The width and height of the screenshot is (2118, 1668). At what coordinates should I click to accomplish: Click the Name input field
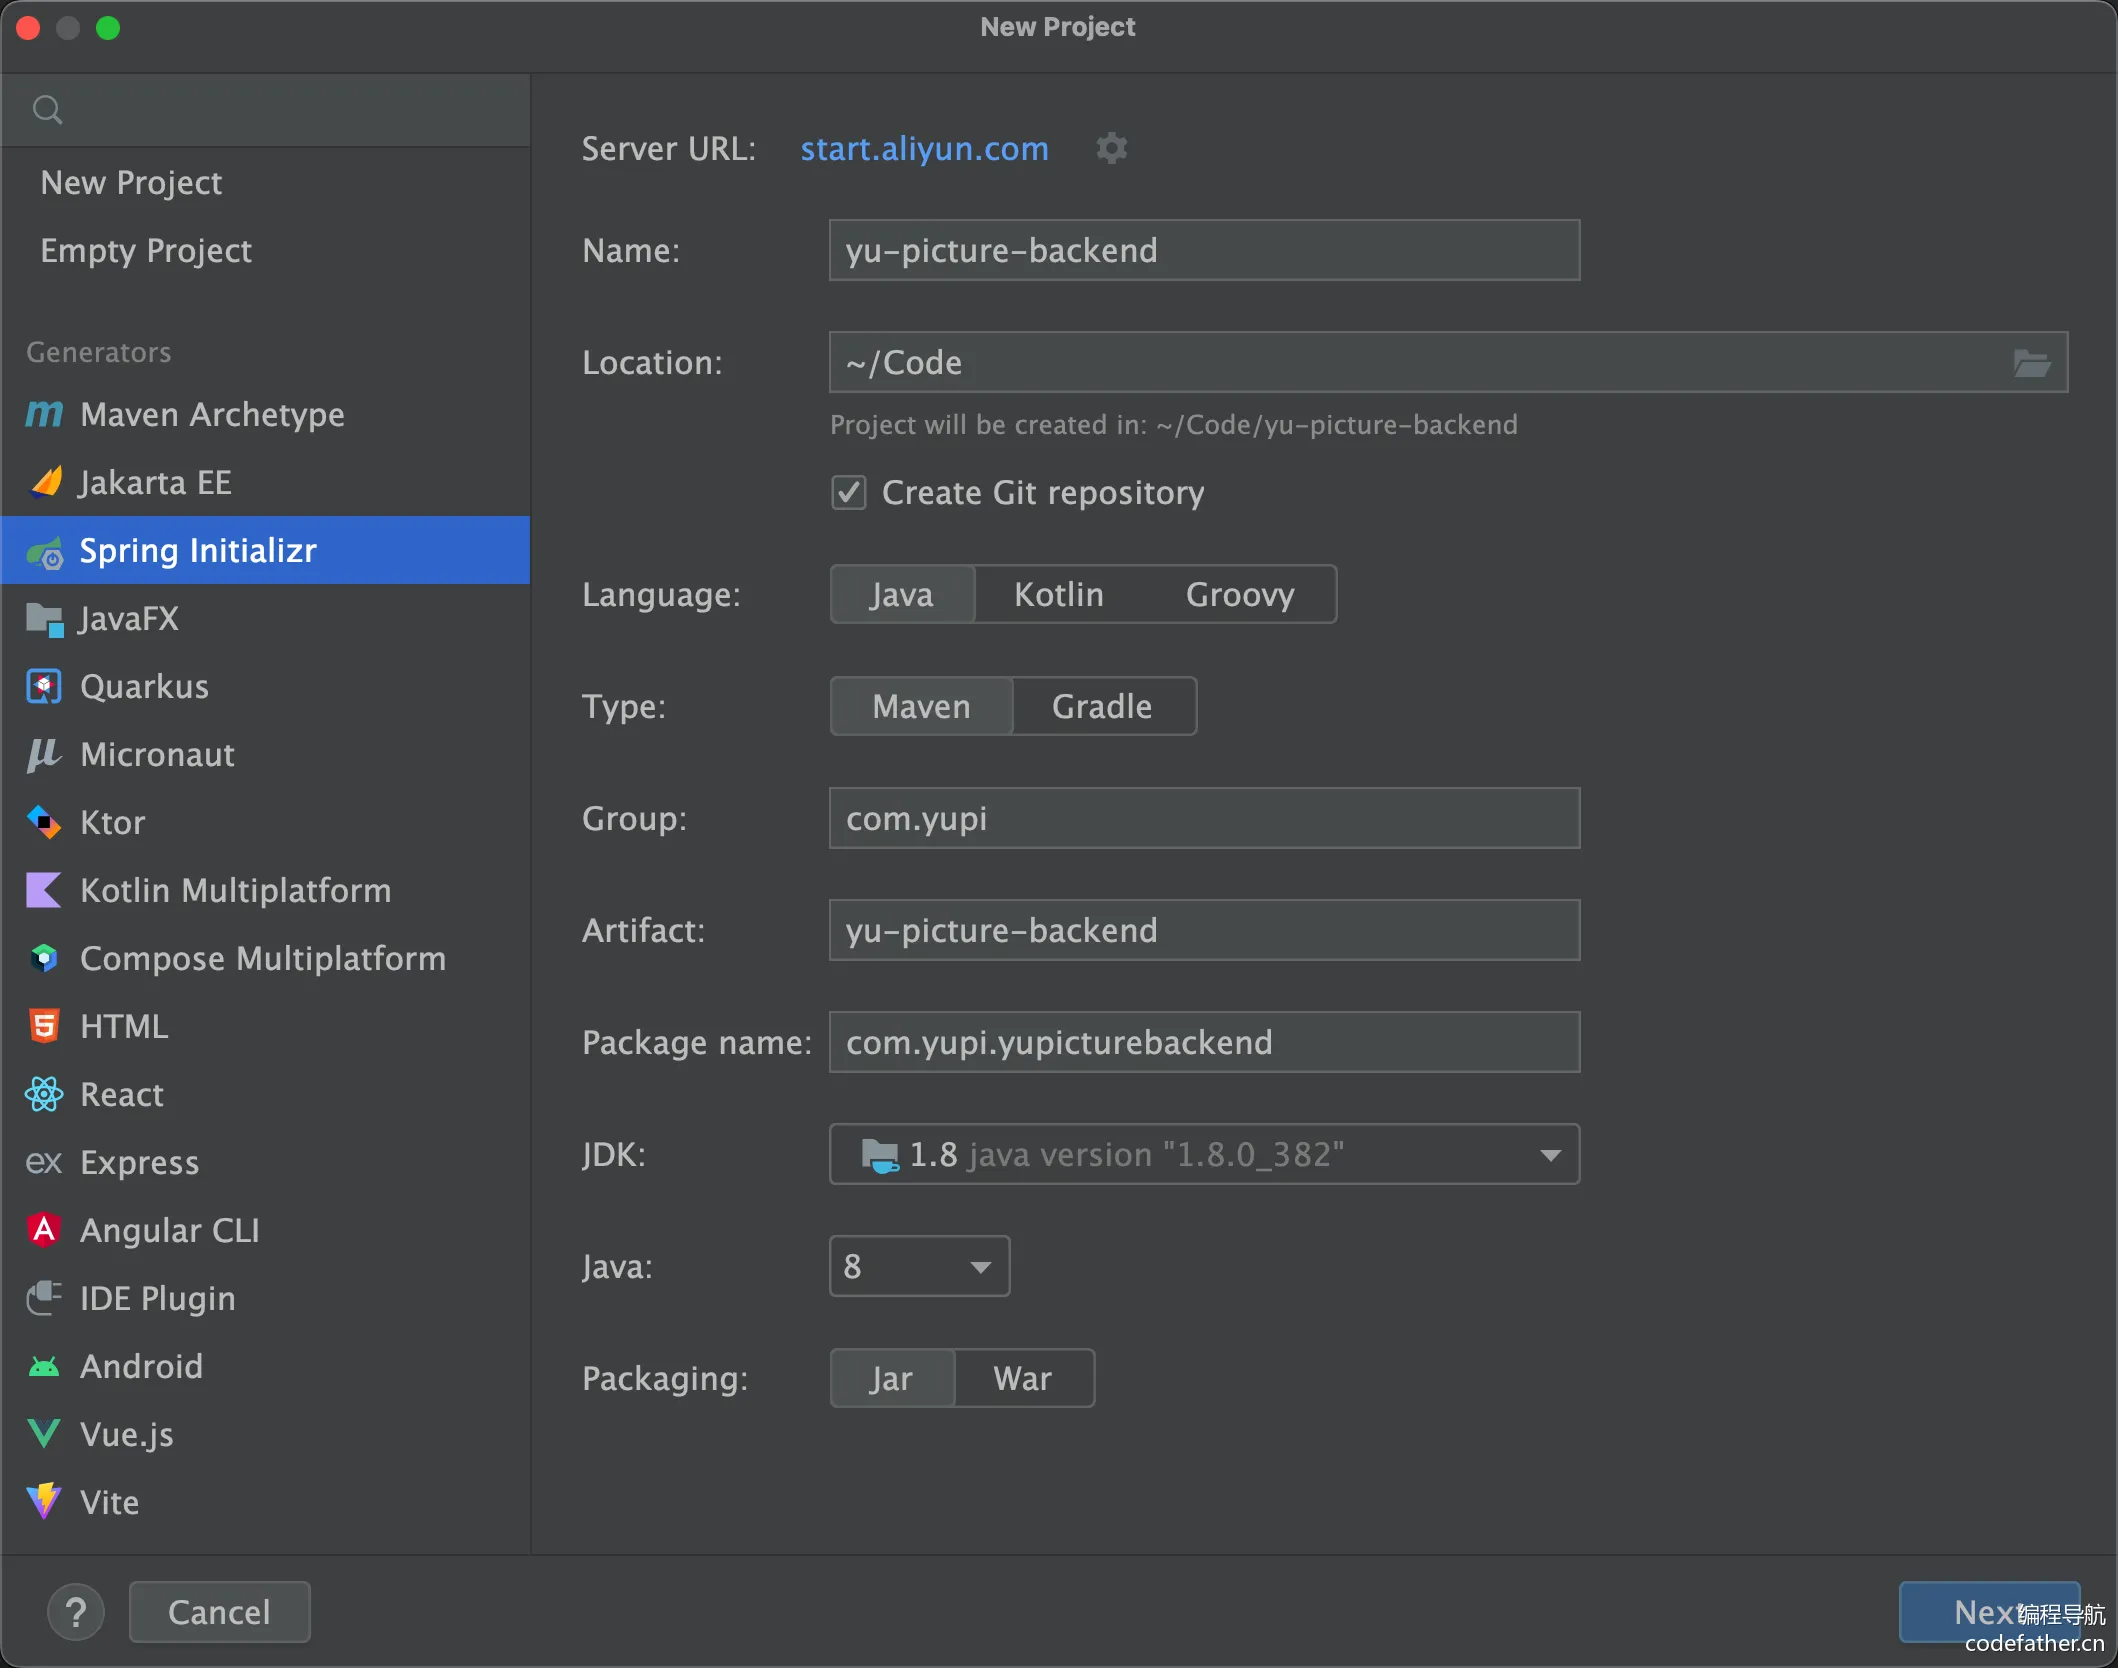(x=1204, y=250)
